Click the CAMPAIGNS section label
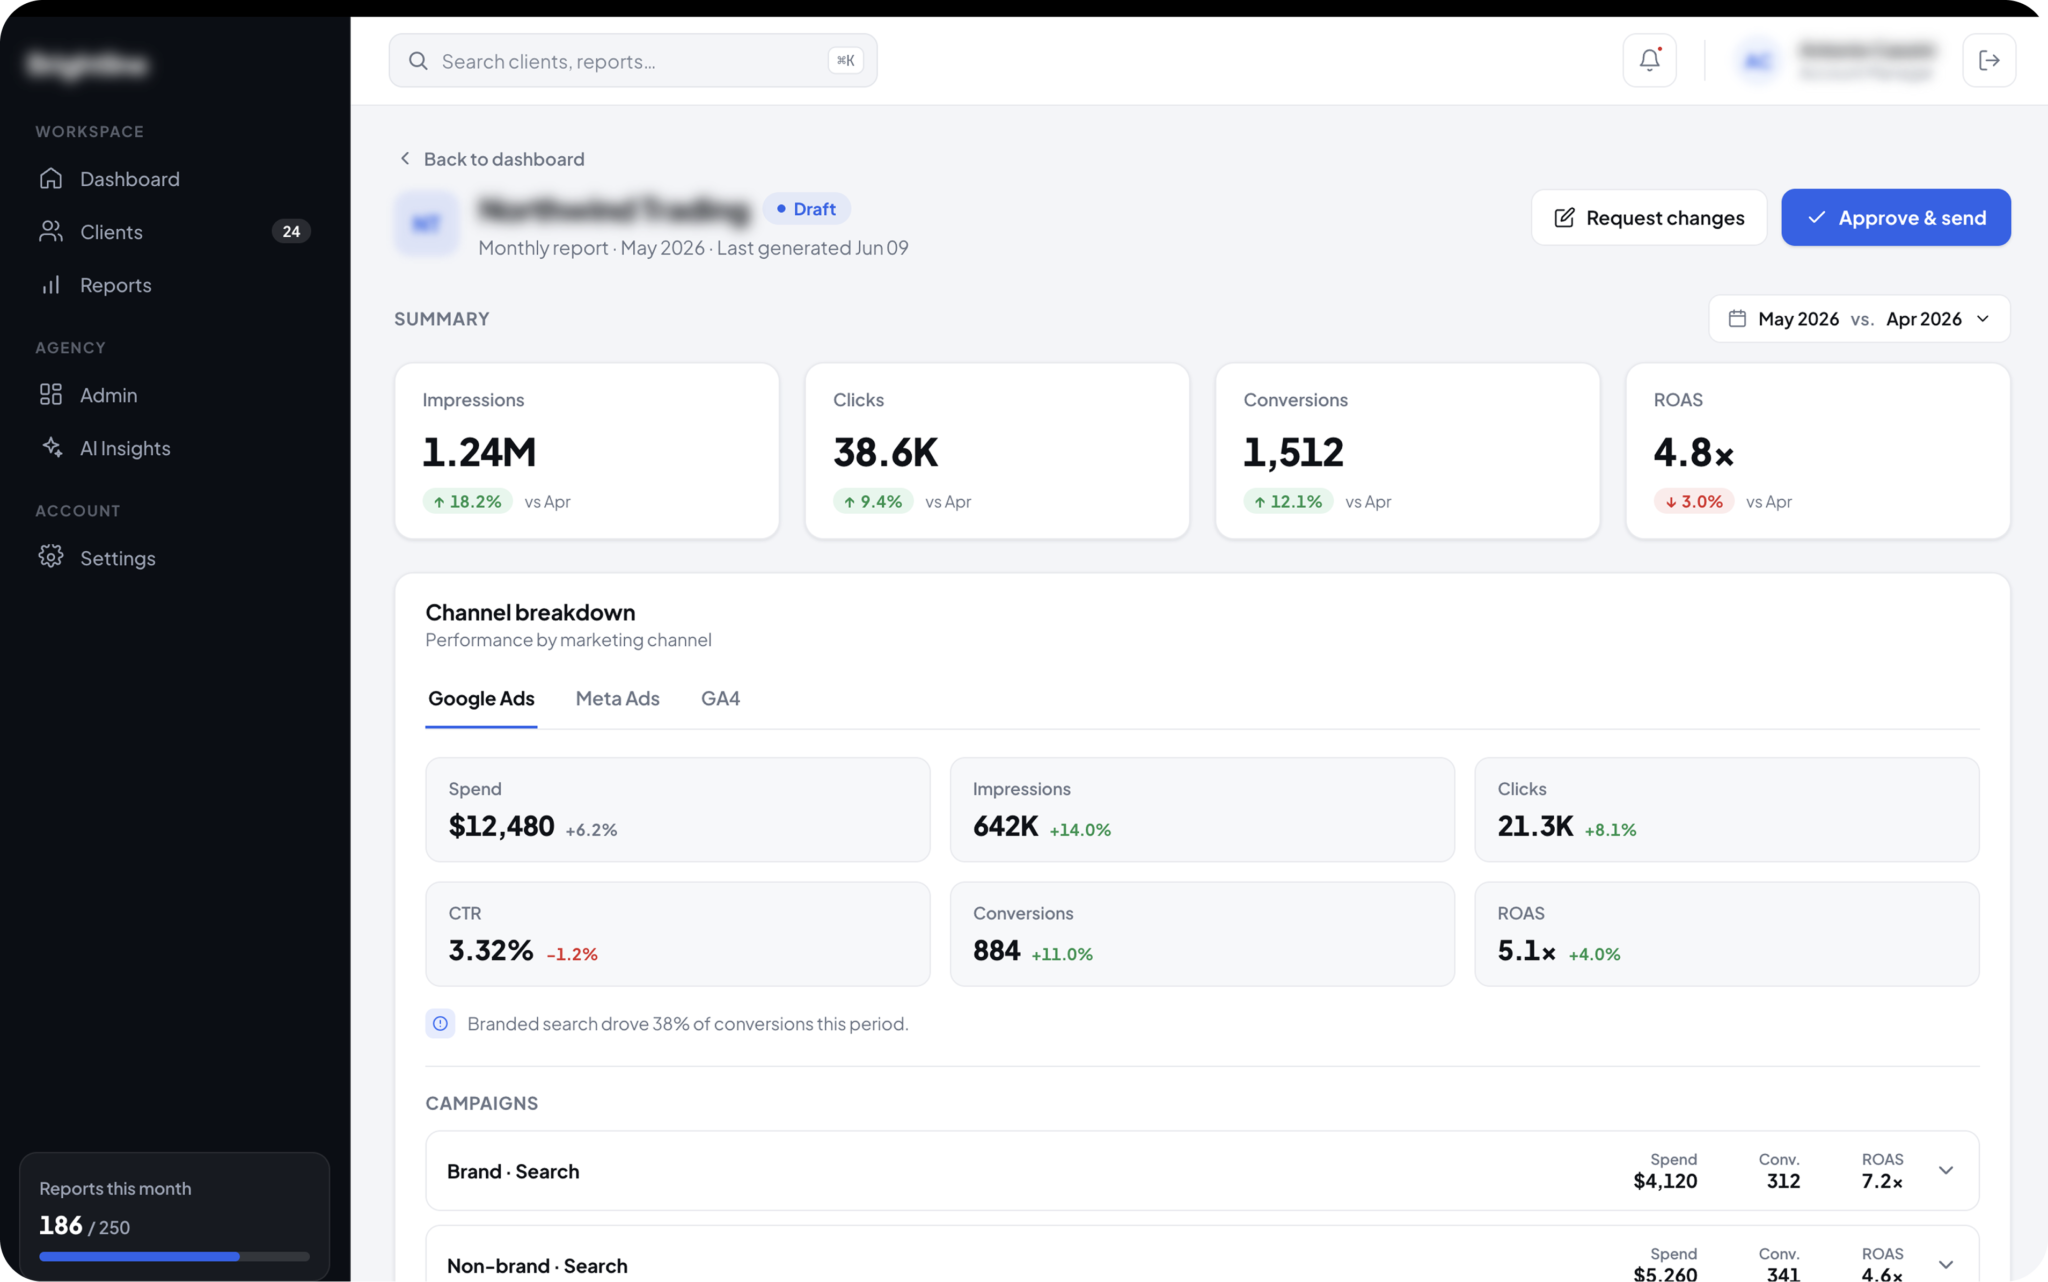 (x=481, y=1102)
